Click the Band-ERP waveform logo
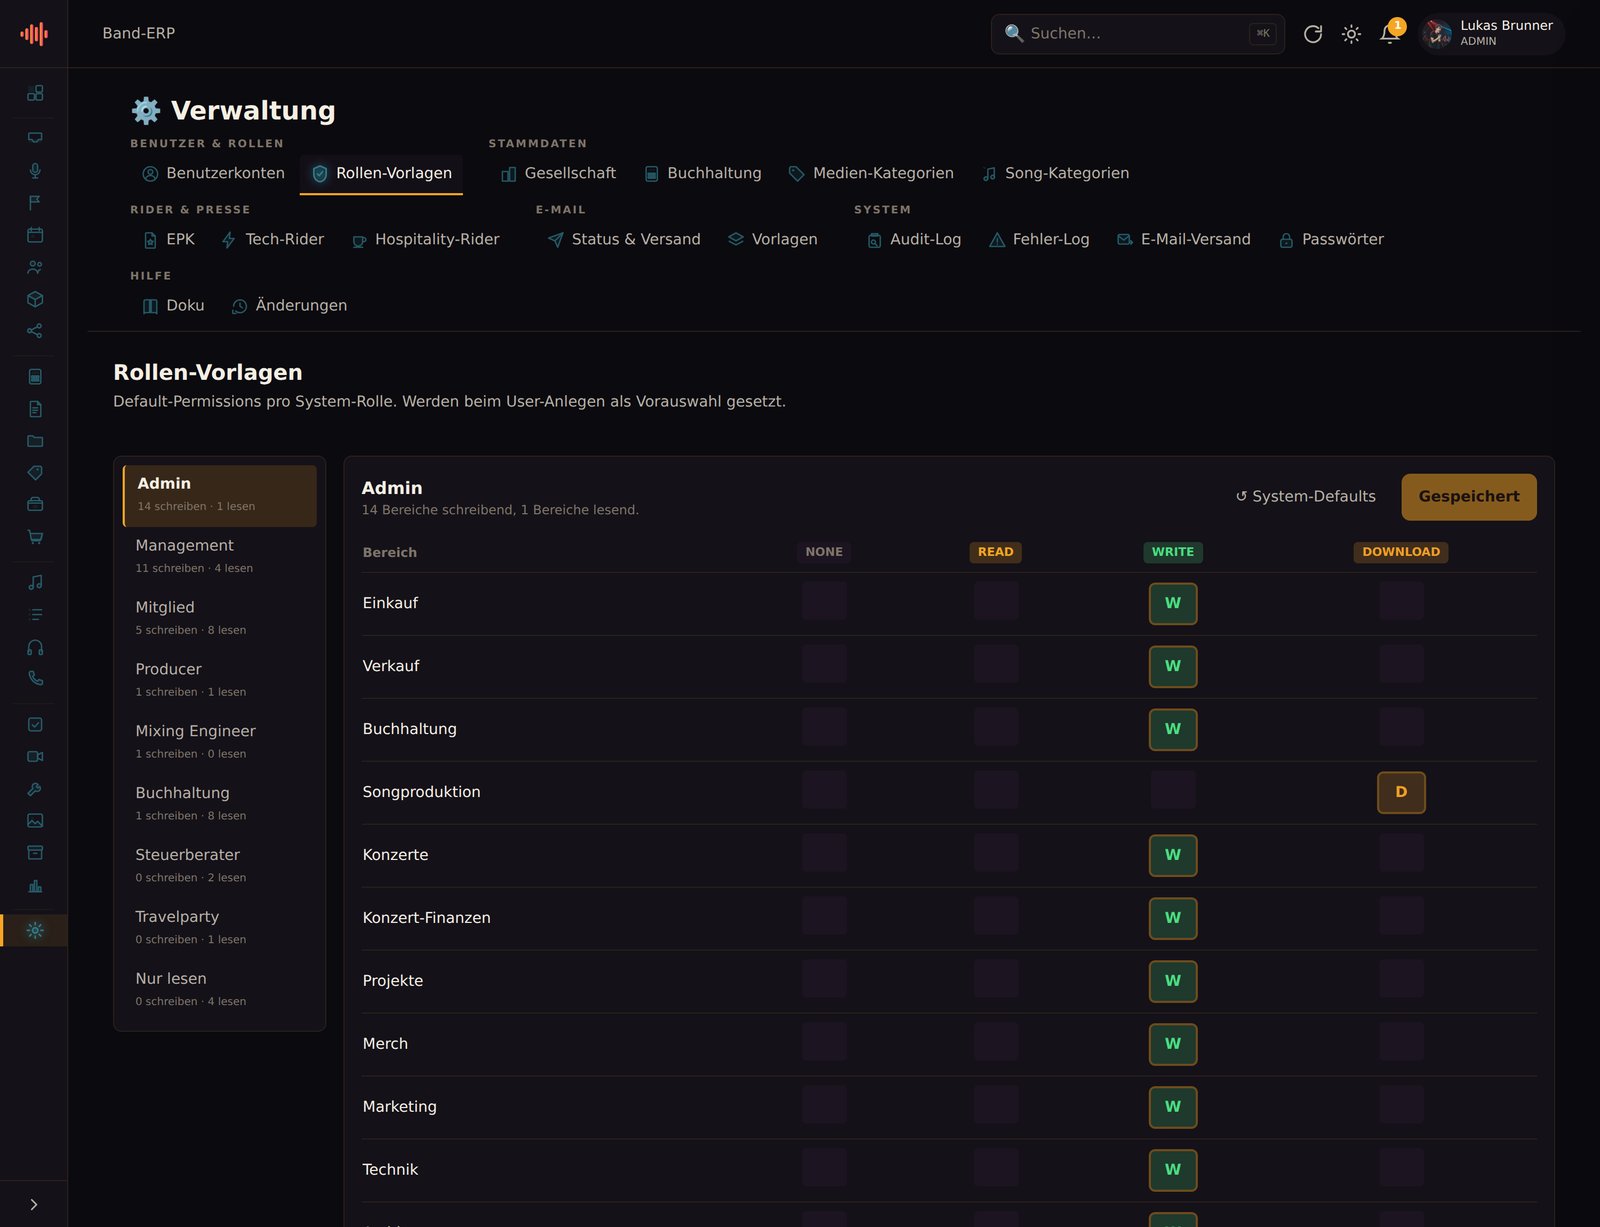Image resolution: width=1600 pixels, height=1227 pixels. 34,34
